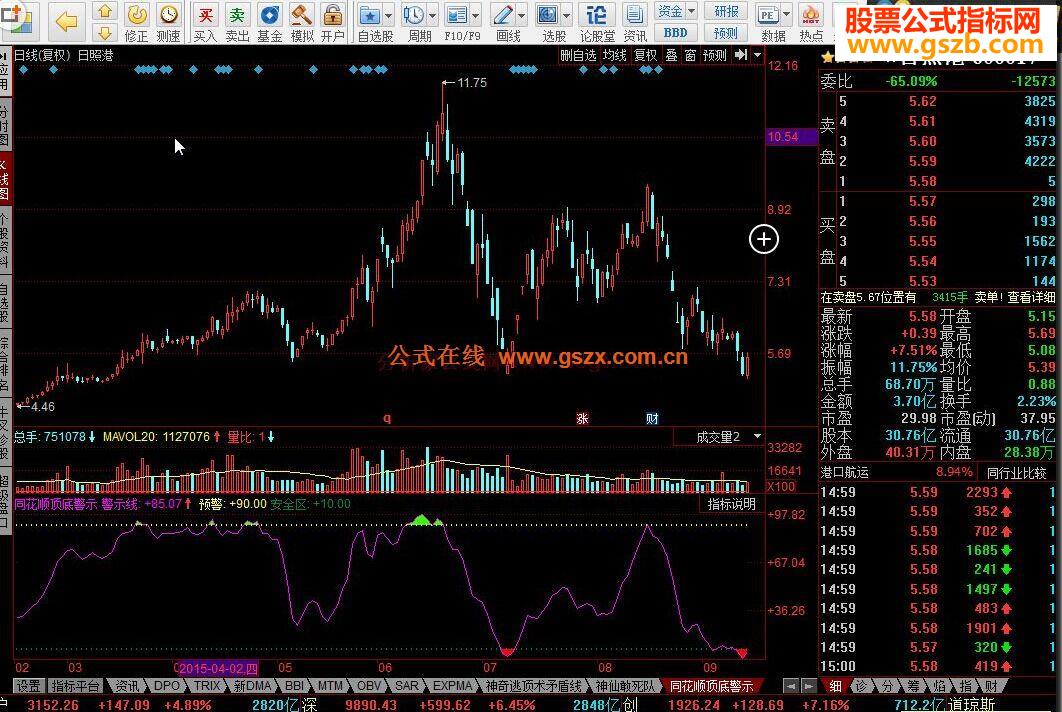The image size is (1062, 712).
Task: Open the 热点 hot topics flame icon
Action: 811,22
